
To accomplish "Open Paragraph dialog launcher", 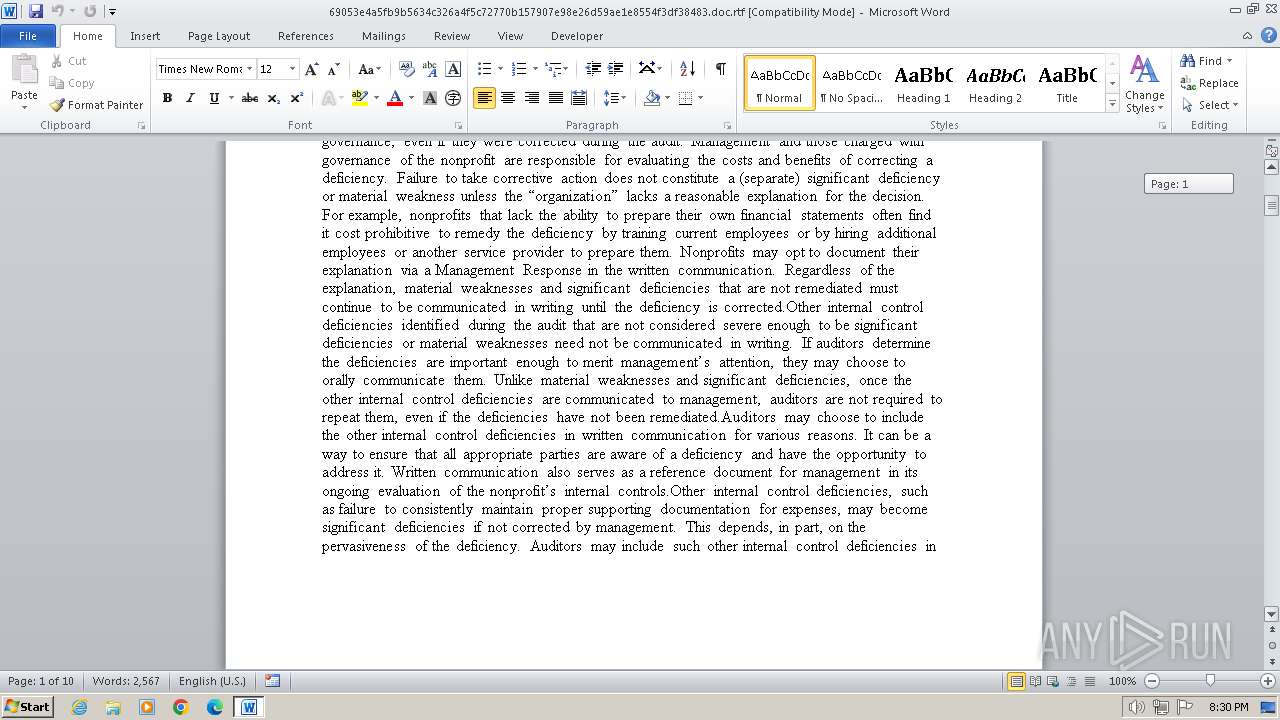I will tap(727, 126).
